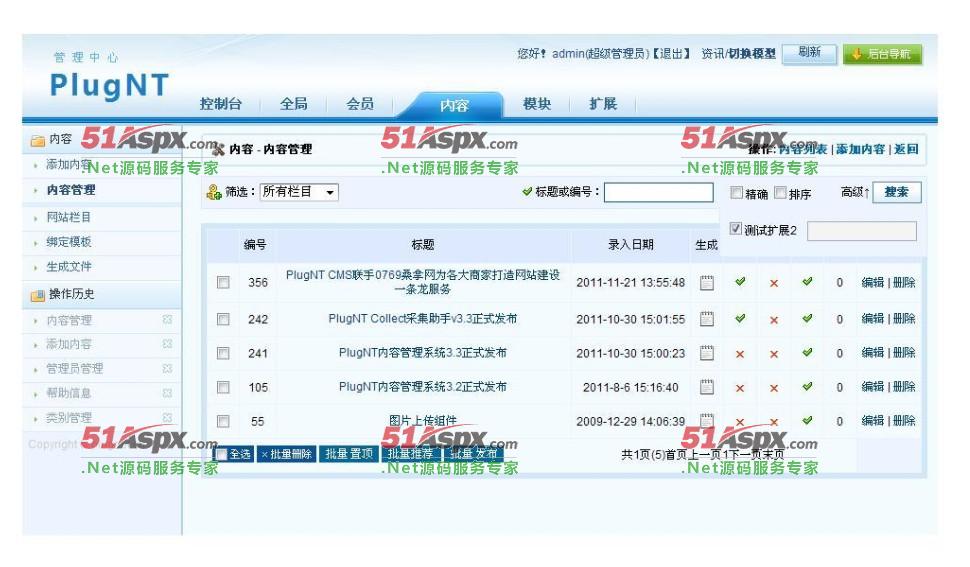Click the generate notepad icon for article 242
The width and height of the screenshot is (970, 567).
(706, 319)
